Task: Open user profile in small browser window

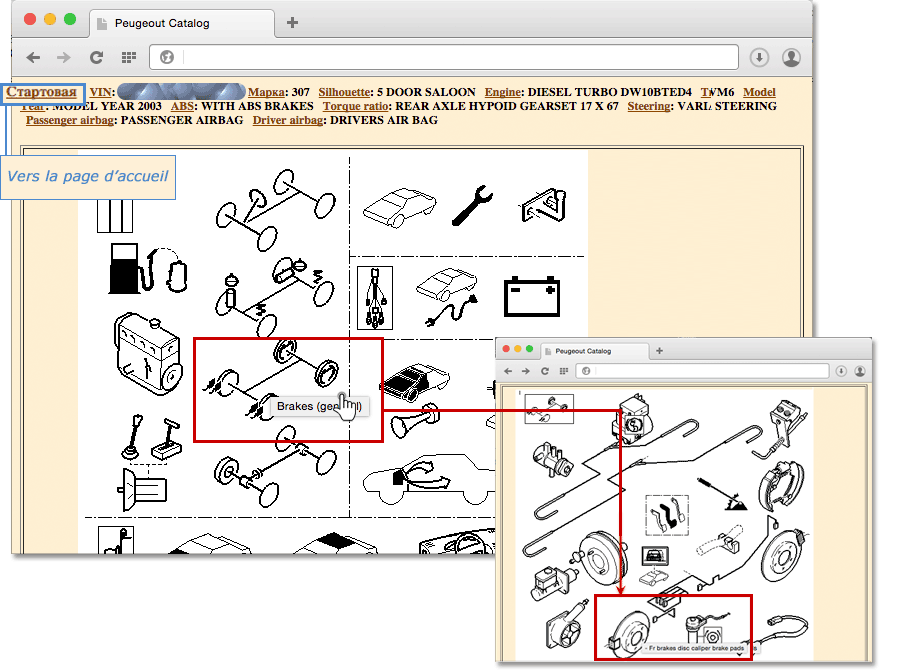Action: [x=860, y=371]
